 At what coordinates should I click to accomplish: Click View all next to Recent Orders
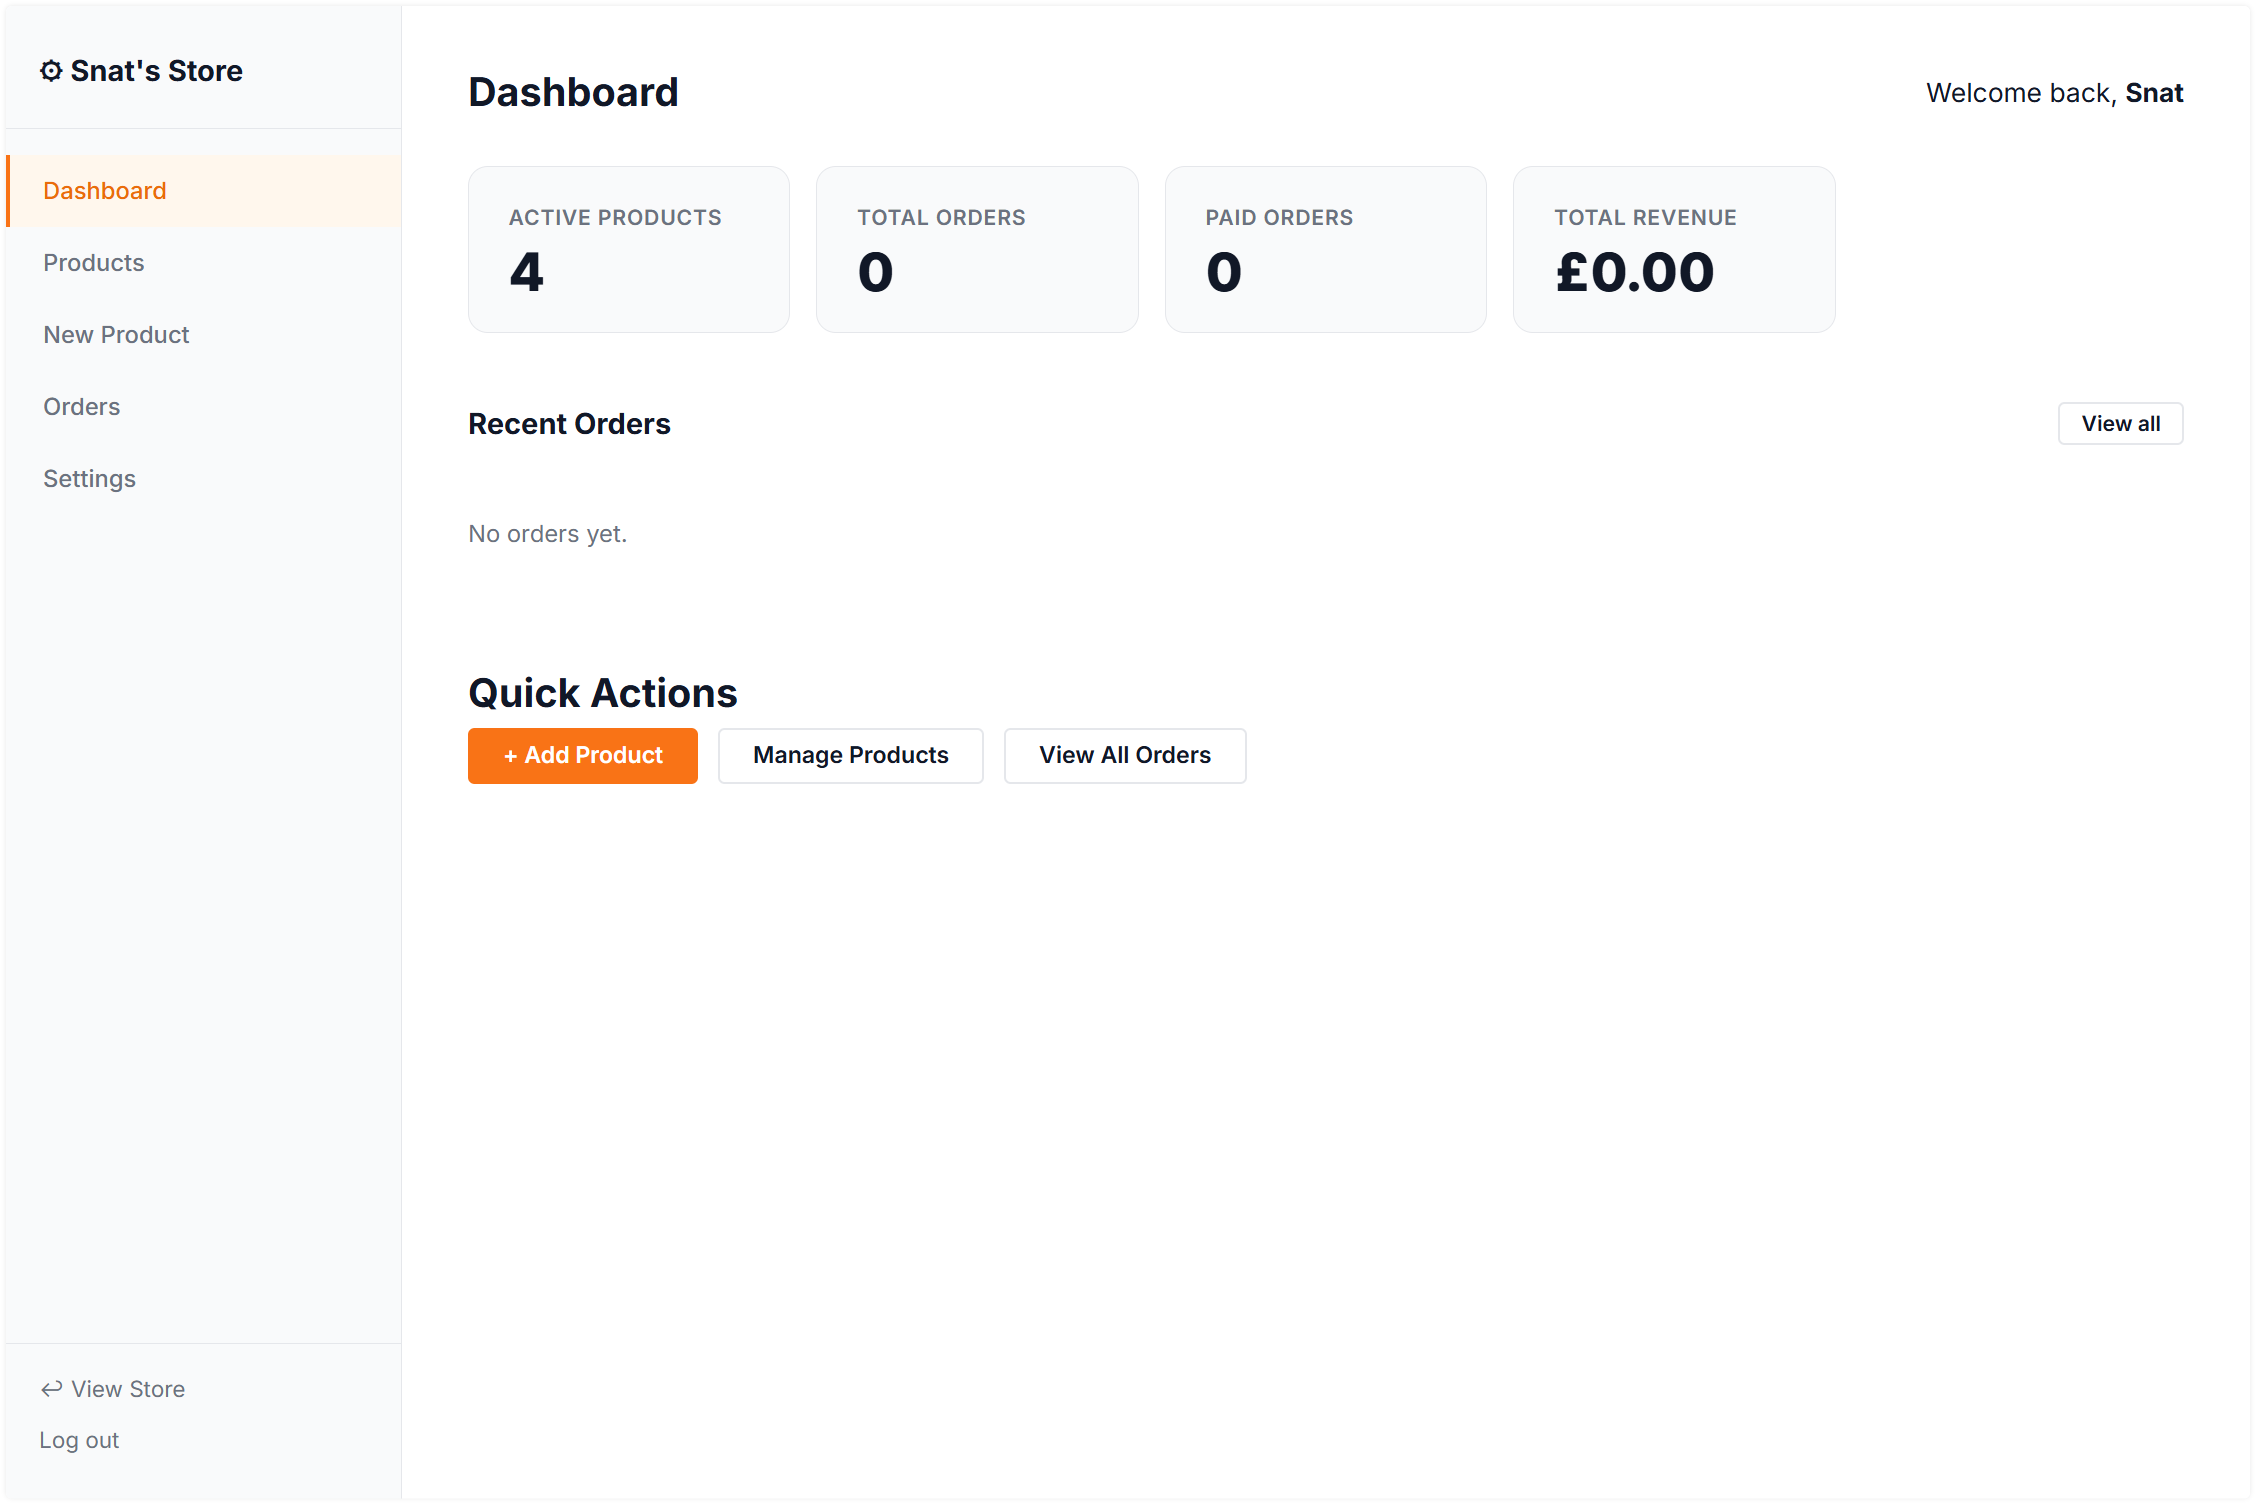point(2120,423)
